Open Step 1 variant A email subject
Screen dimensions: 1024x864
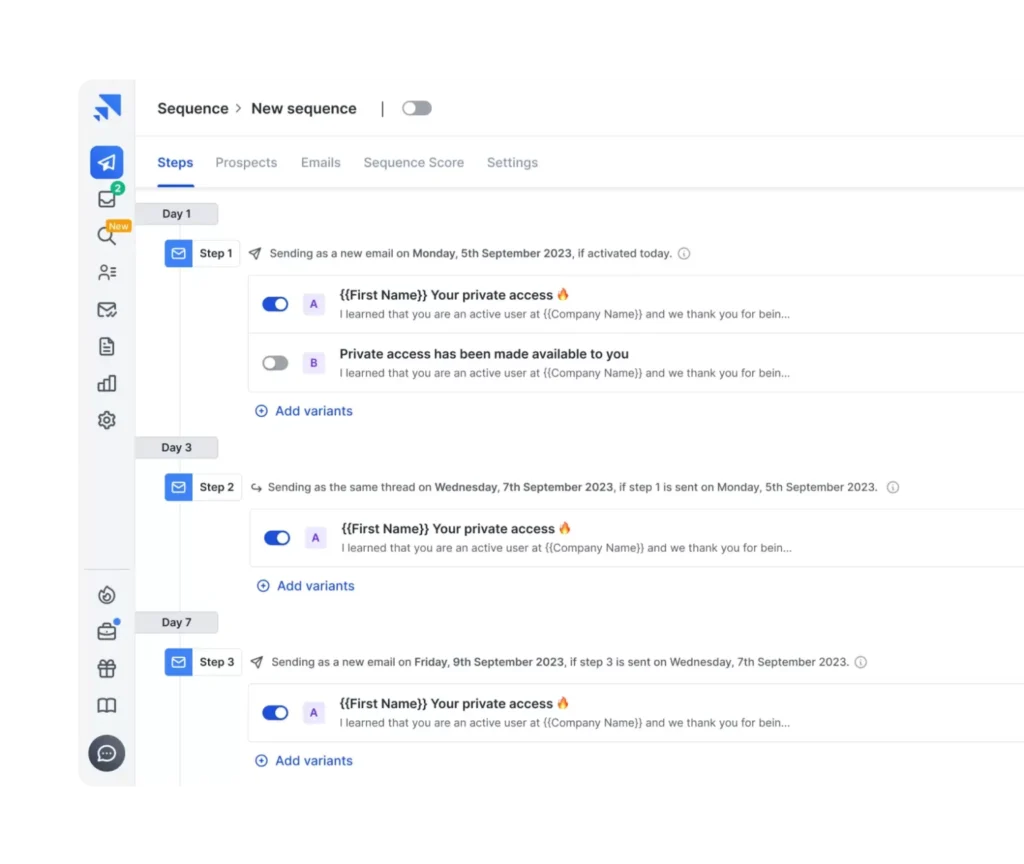coord(454,295)
